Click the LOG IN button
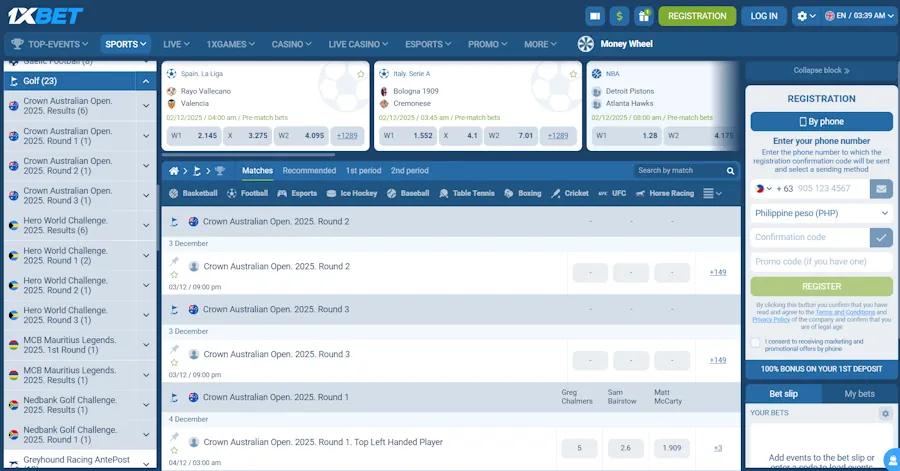Image resolution: width=900 pixels, height=471 pixels. point(763,16)
